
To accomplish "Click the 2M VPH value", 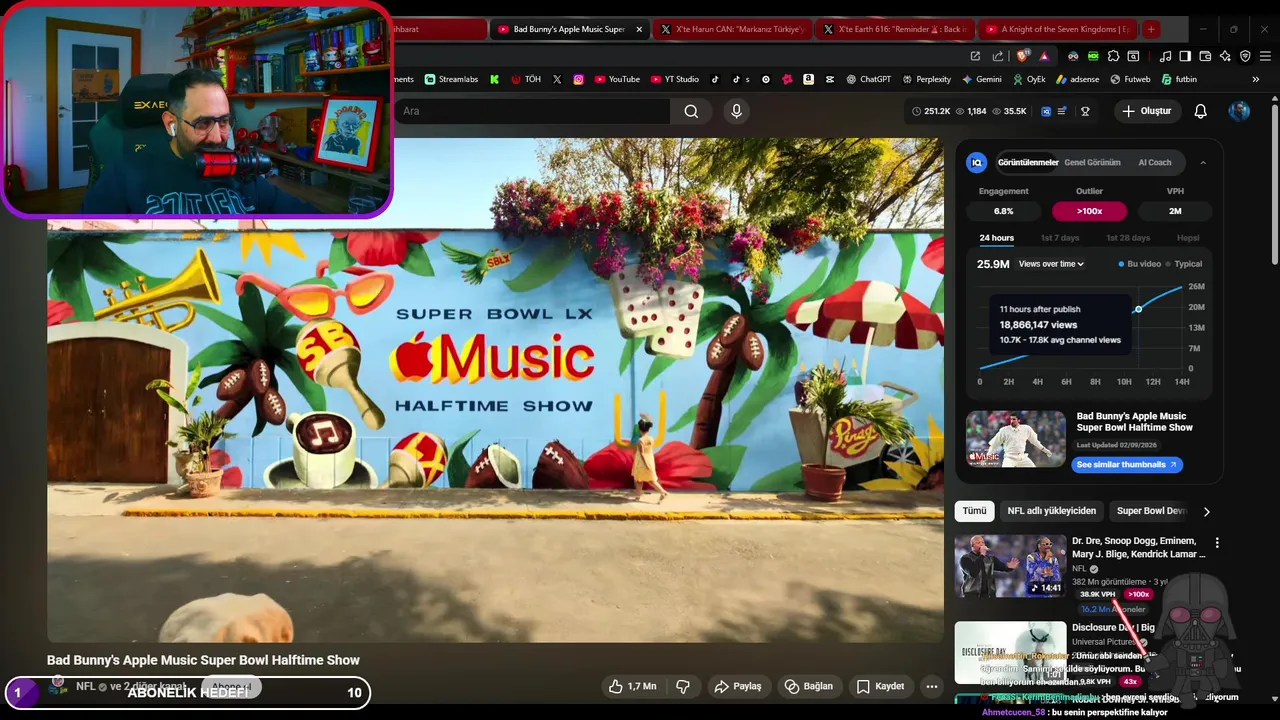I will [x=1175, y=211].
